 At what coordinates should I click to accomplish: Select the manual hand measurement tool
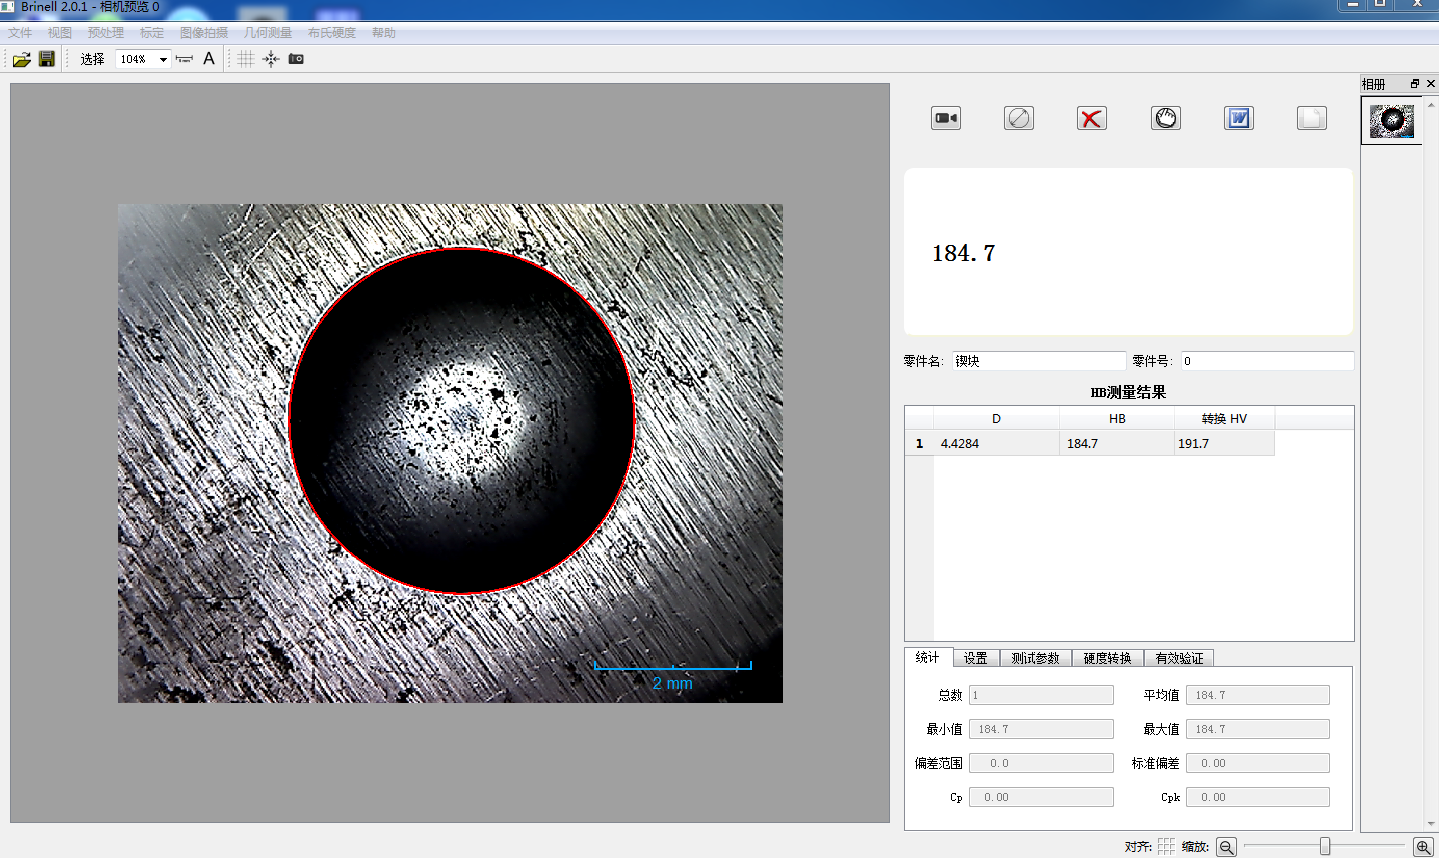point(1166,118)
